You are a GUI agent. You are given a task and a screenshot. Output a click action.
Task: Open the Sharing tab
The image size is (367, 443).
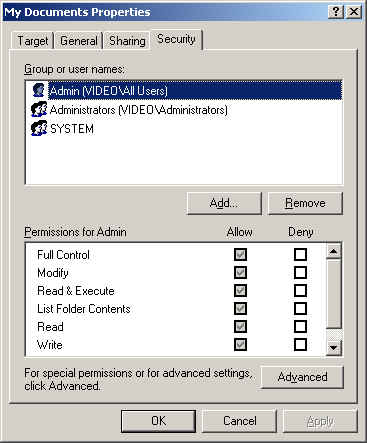127,41
